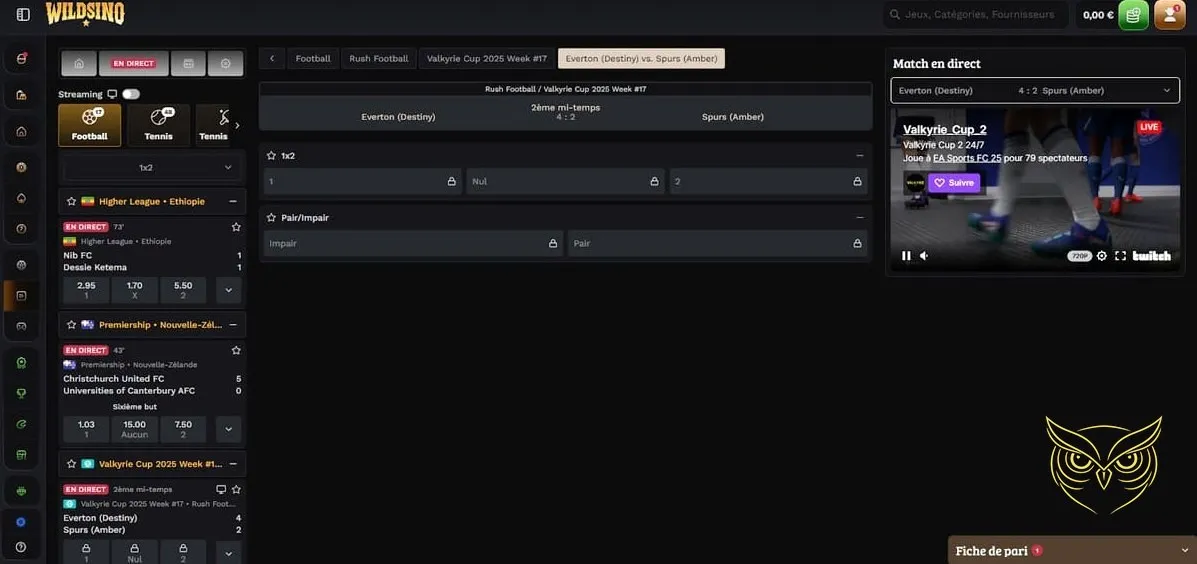The height and width of the screenshot is (564, 1197).
Task: Bet 7.50 on Universities of Canterbury
Action: pos(183,429)
